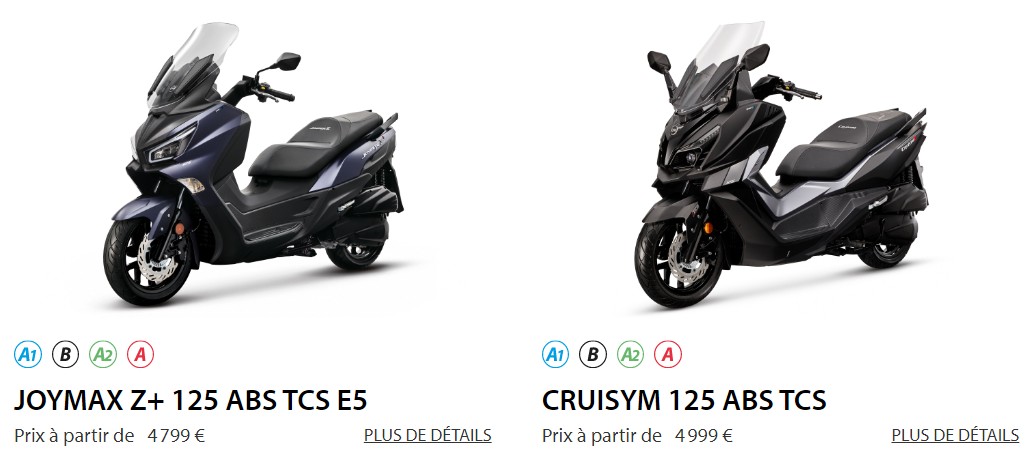Click the Cruisym scooter front wheel

(x=679, y=263)
